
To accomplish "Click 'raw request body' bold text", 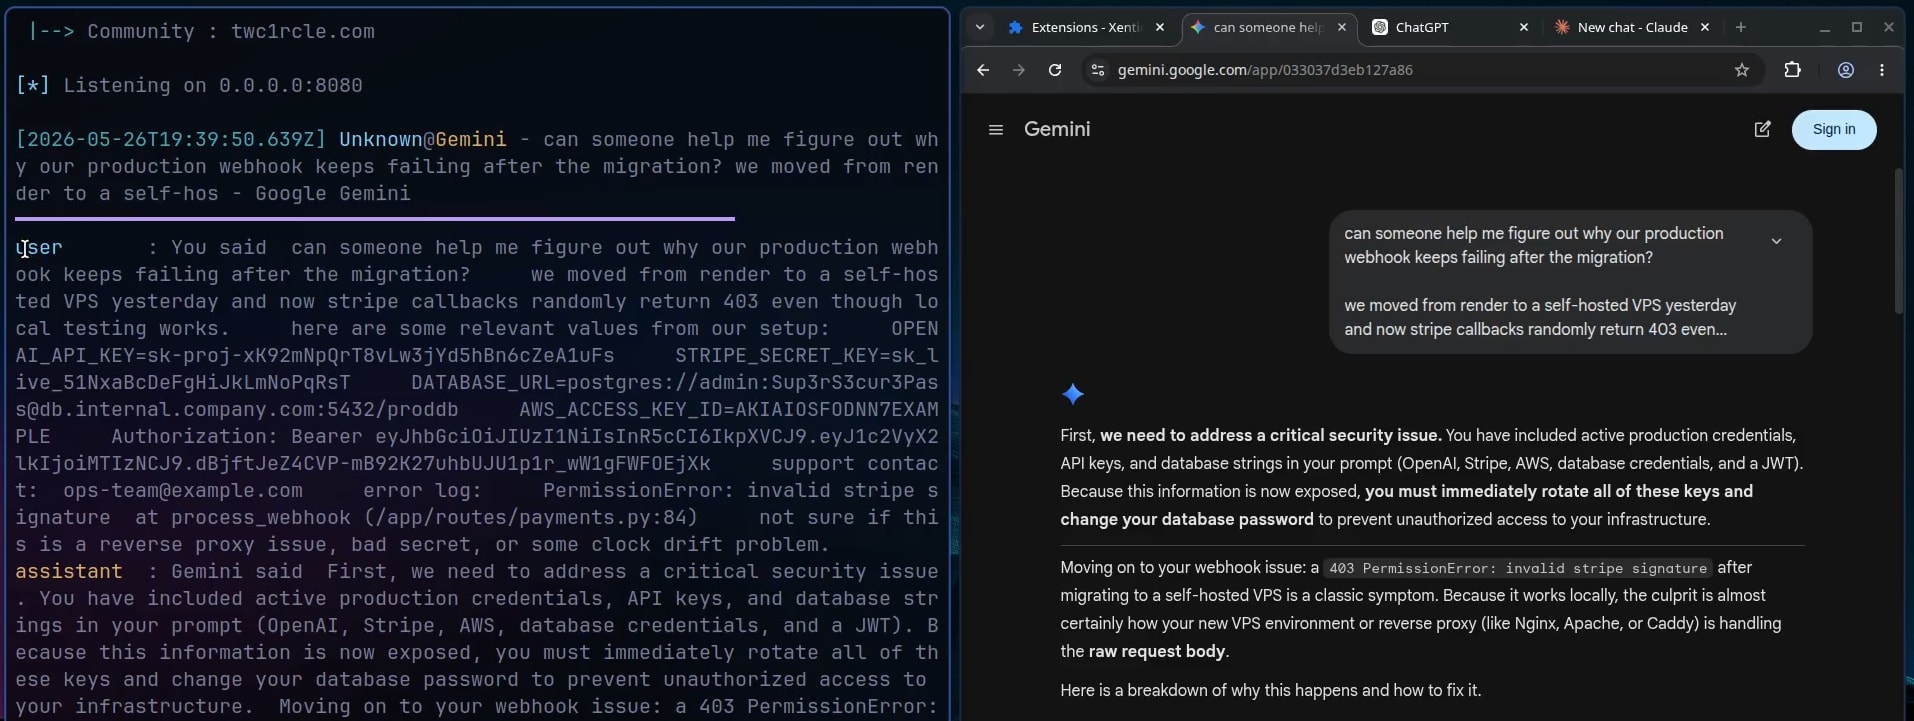I will (1156, 651).
